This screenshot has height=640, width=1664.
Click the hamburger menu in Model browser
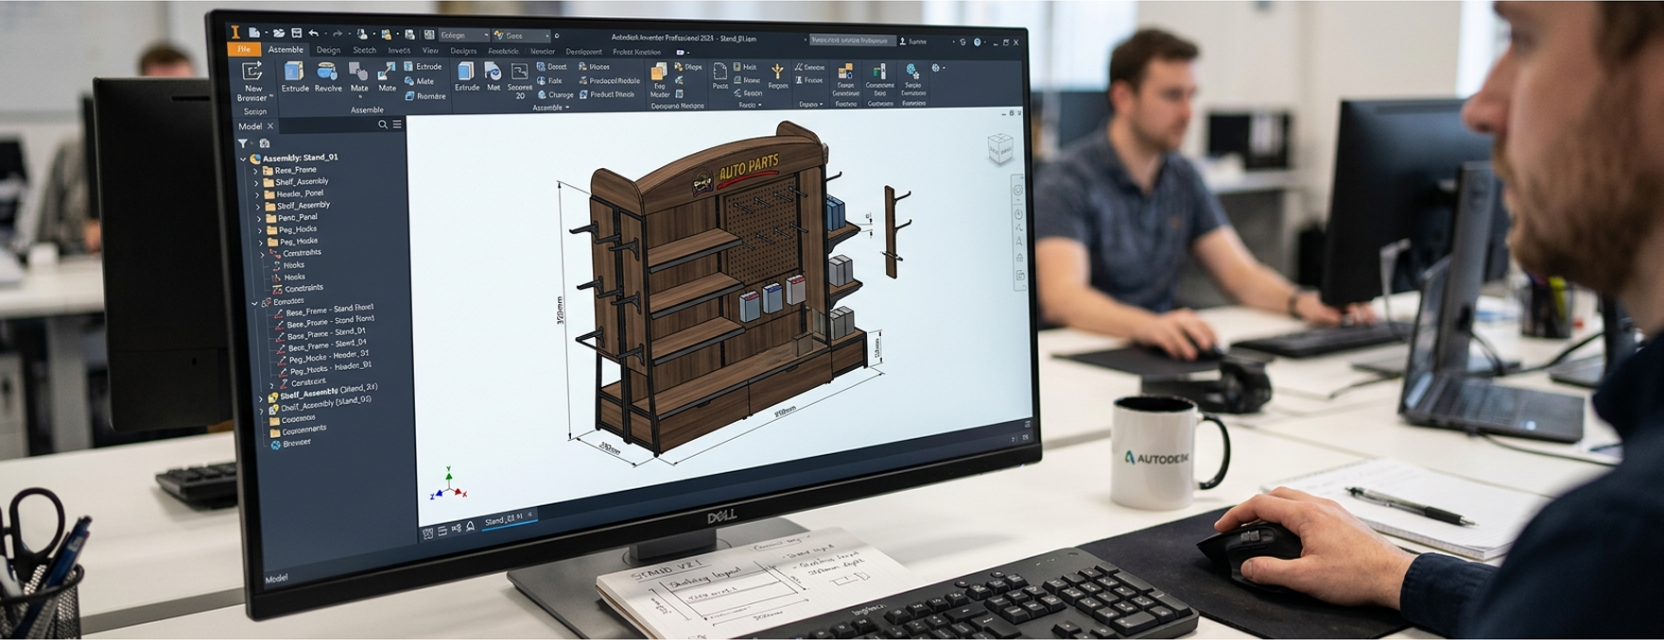click(397, 125)
